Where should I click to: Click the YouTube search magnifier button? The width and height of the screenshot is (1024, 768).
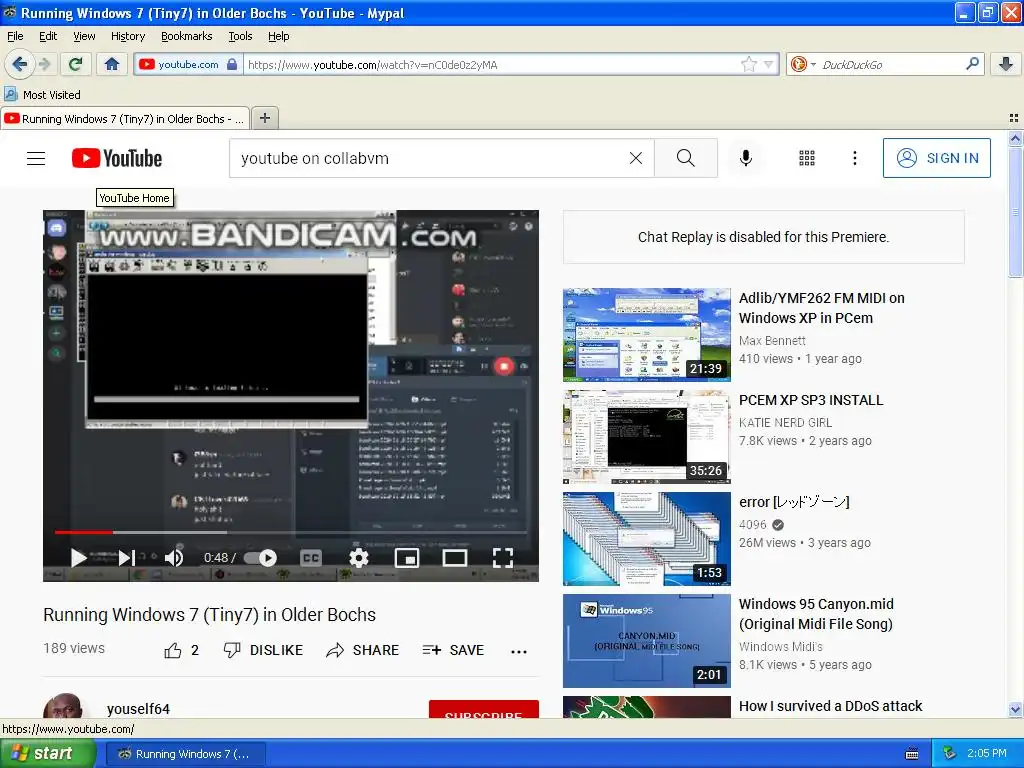coord(686,158)
